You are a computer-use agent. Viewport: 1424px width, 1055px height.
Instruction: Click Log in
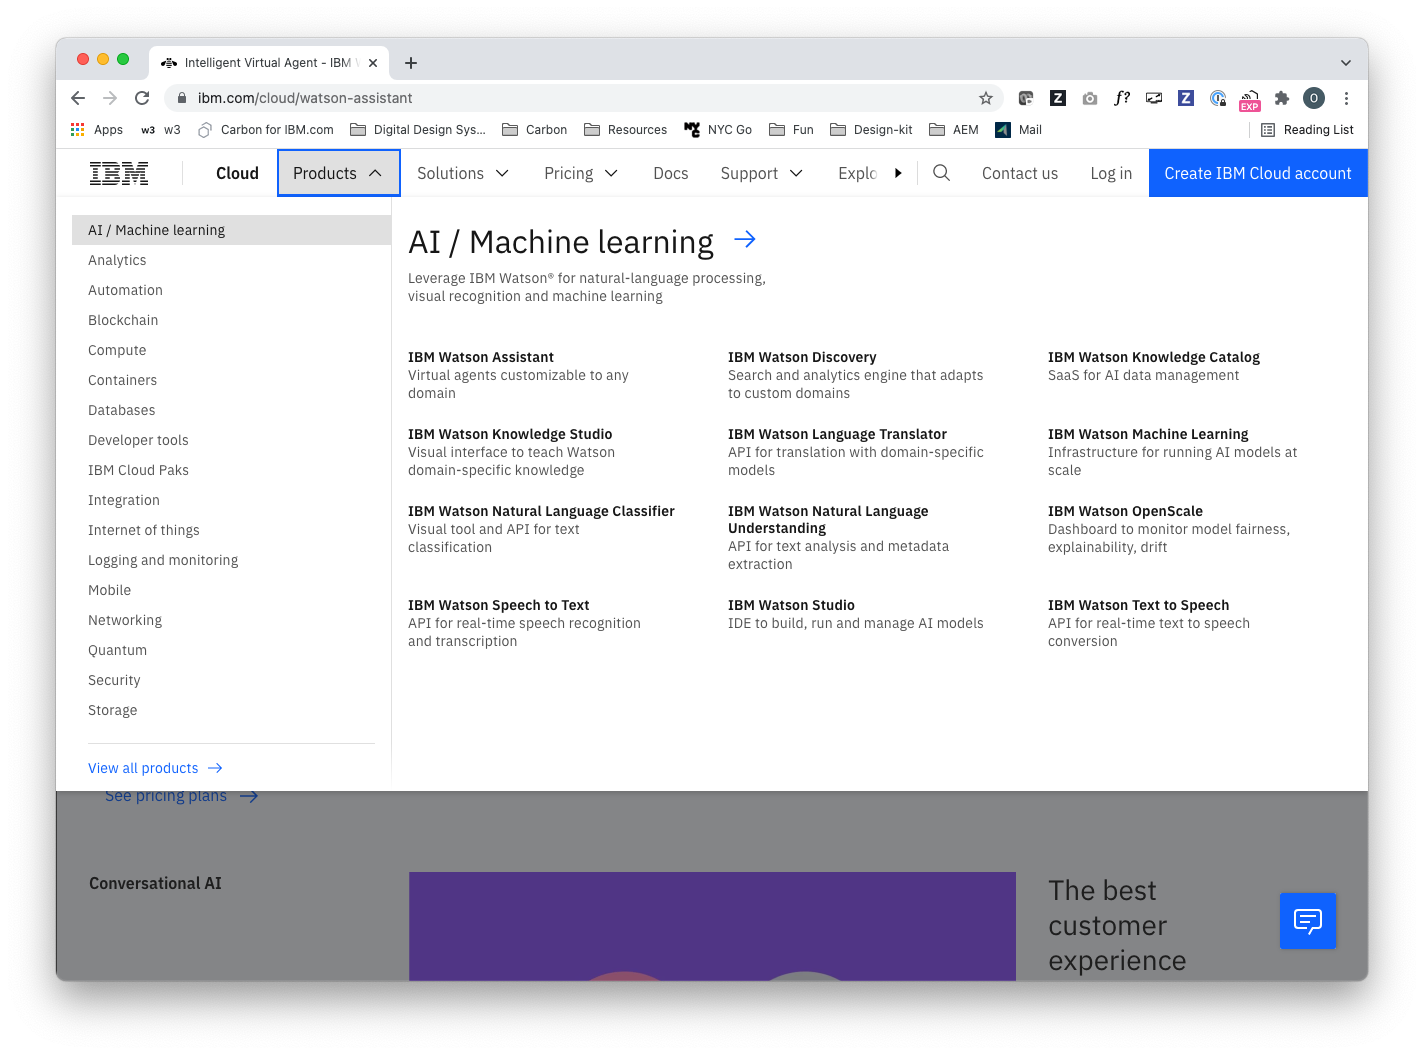click(1111, 173)
